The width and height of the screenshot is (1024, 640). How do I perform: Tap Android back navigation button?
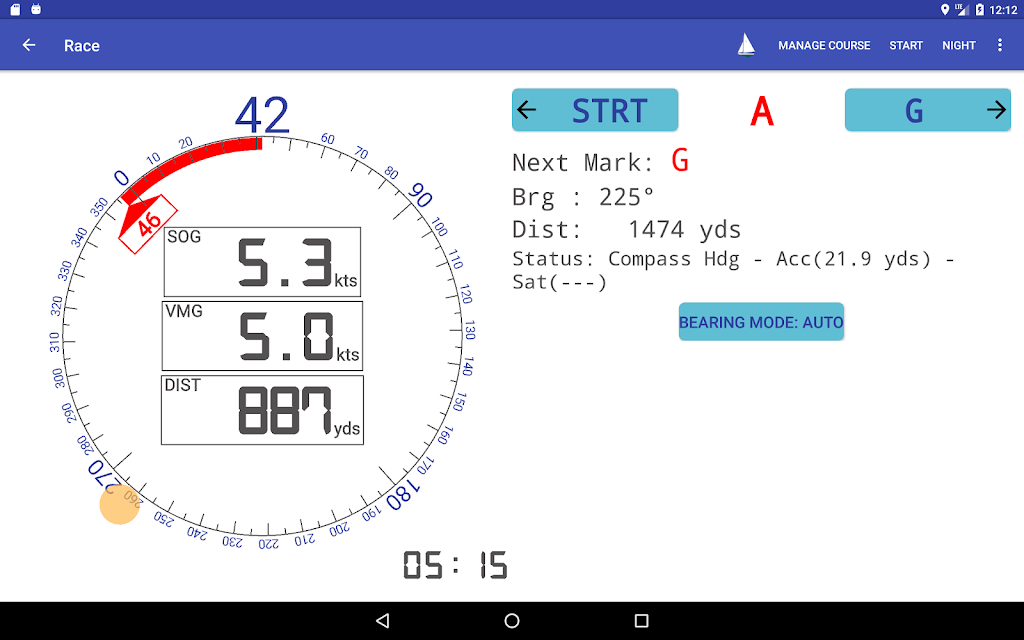click(x=383, y=620)
